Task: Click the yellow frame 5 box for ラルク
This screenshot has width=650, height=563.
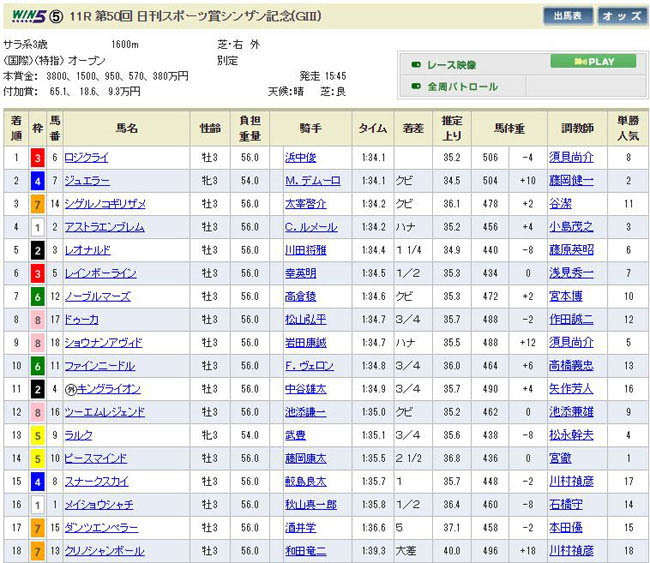Action: click(x=37, y=435)
